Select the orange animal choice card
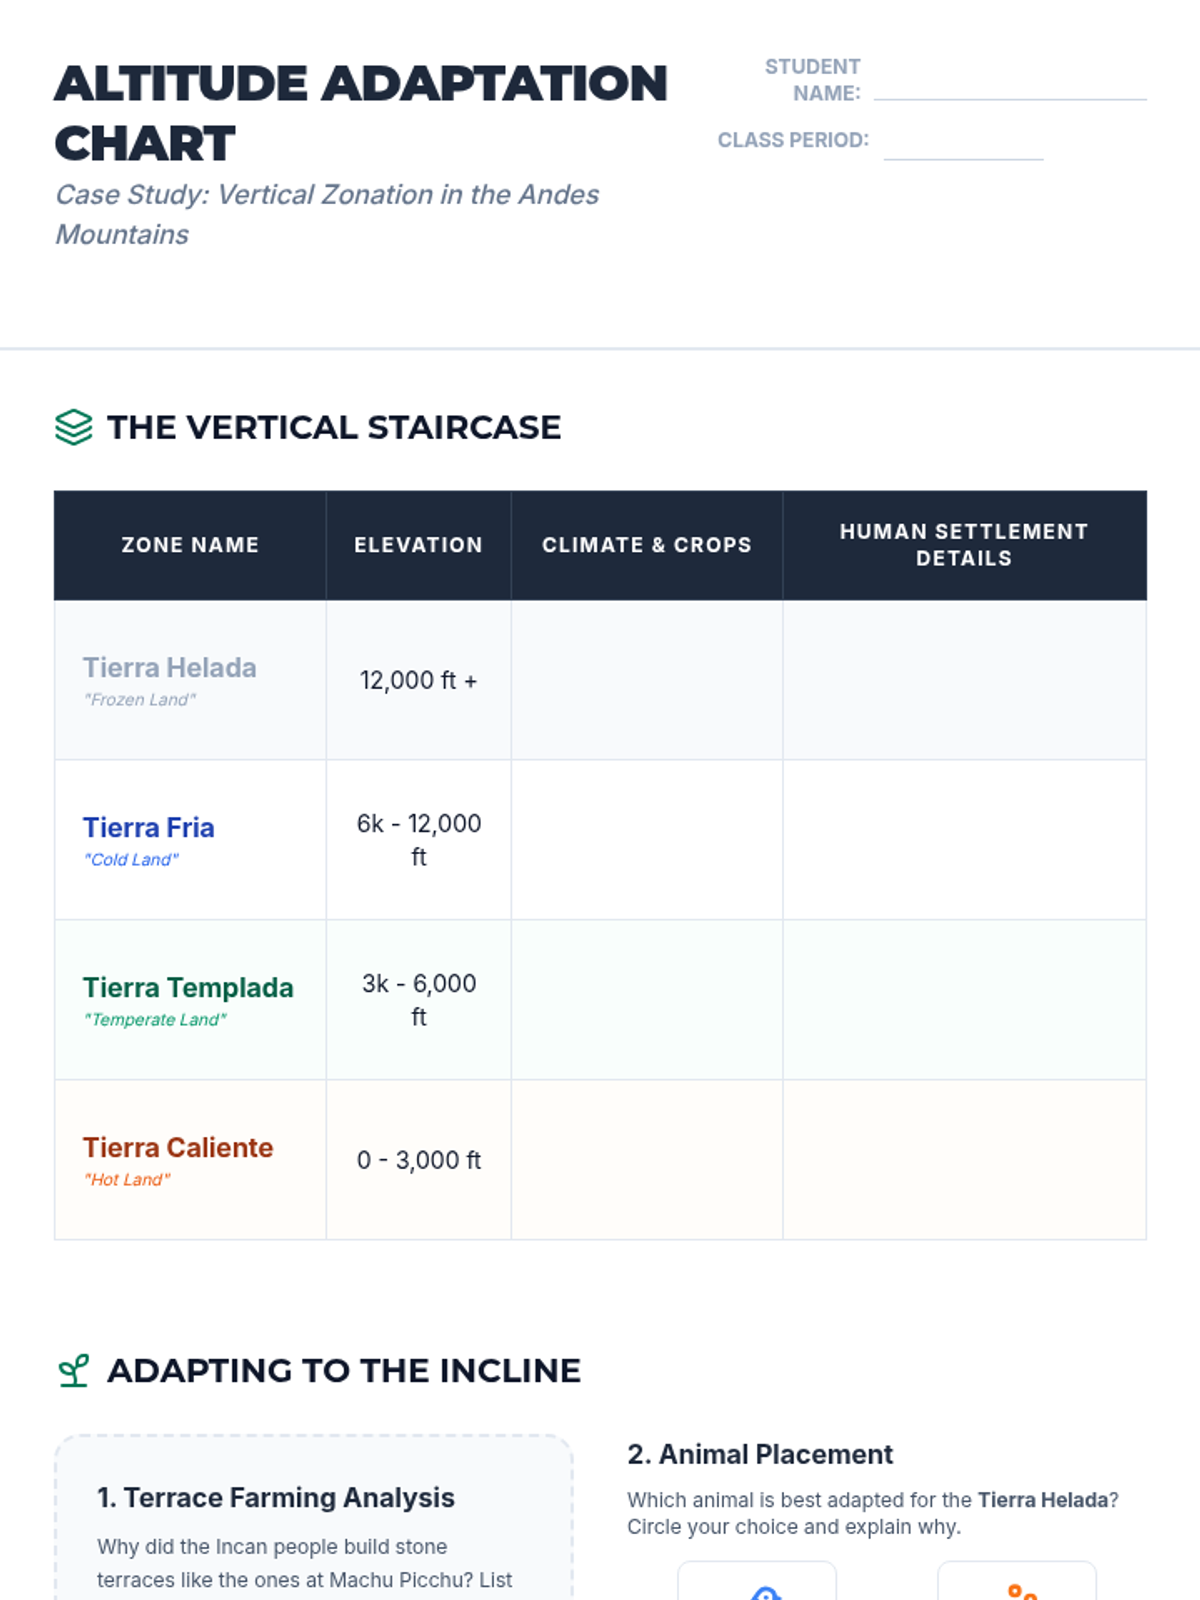The width and height of the screenshot is (1200, 1600). coord(1016,1582)
